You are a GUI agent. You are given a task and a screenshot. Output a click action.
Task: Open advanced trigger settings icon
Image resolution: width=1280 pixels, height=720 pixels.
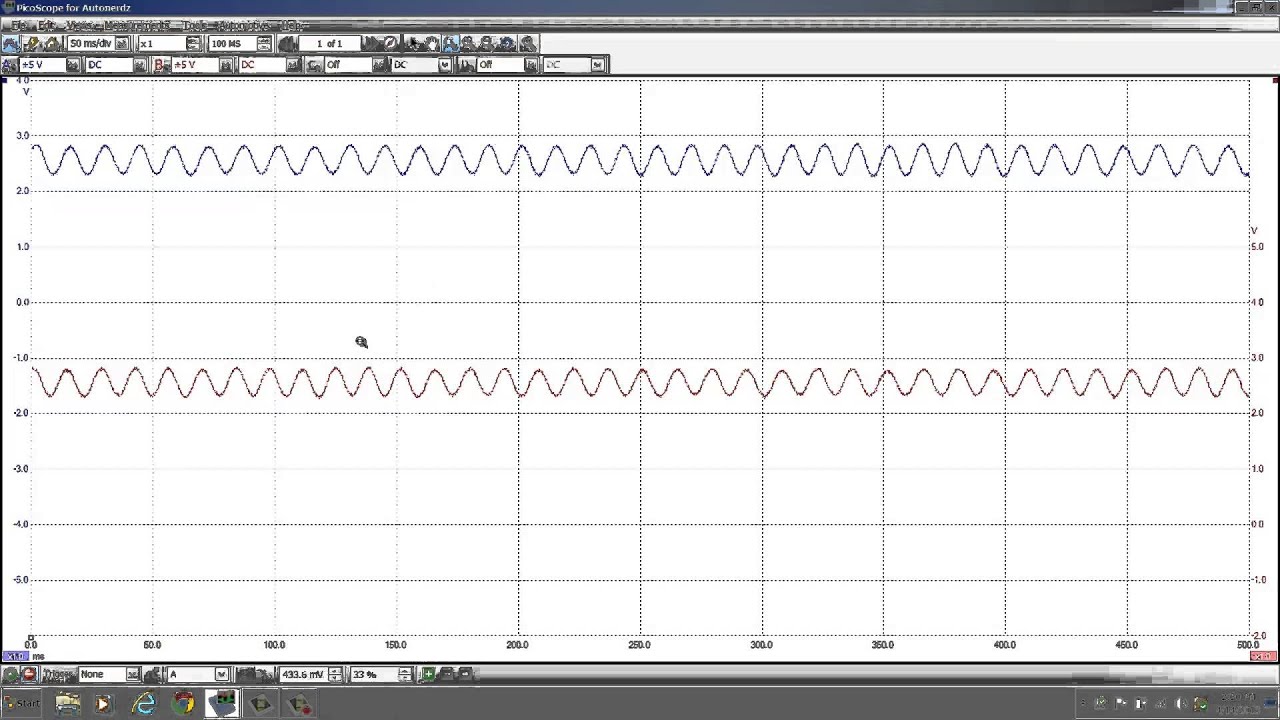click(152, 675)
